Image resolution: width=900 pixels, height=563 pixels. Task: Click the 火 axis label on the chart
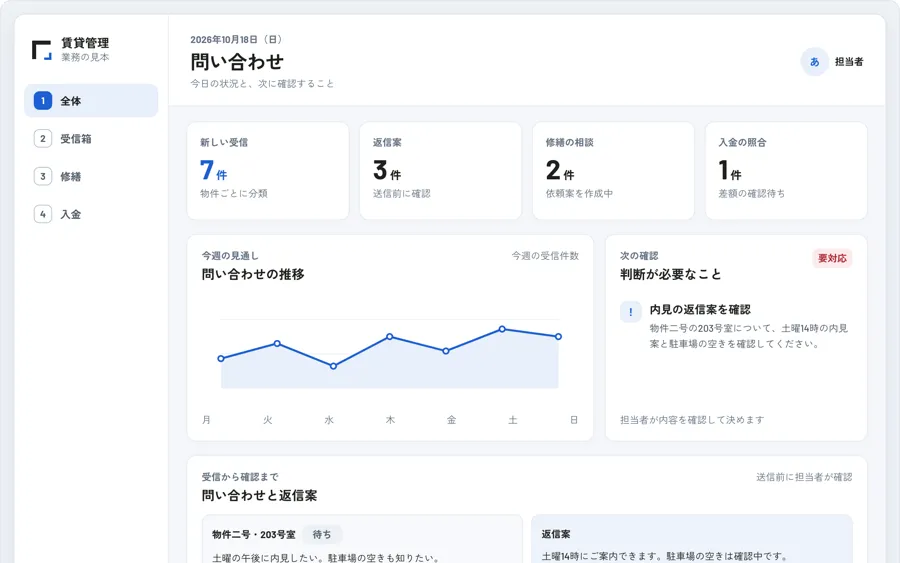coord(267,420)
